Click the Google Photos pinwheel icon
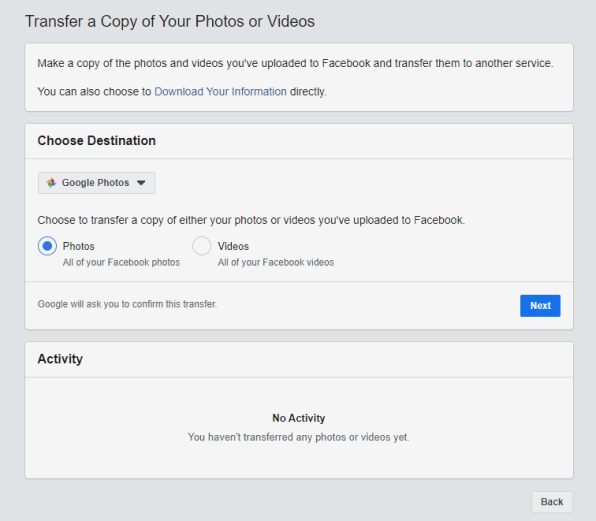Viewport: 596px width, 521px height. coord(51,183)
